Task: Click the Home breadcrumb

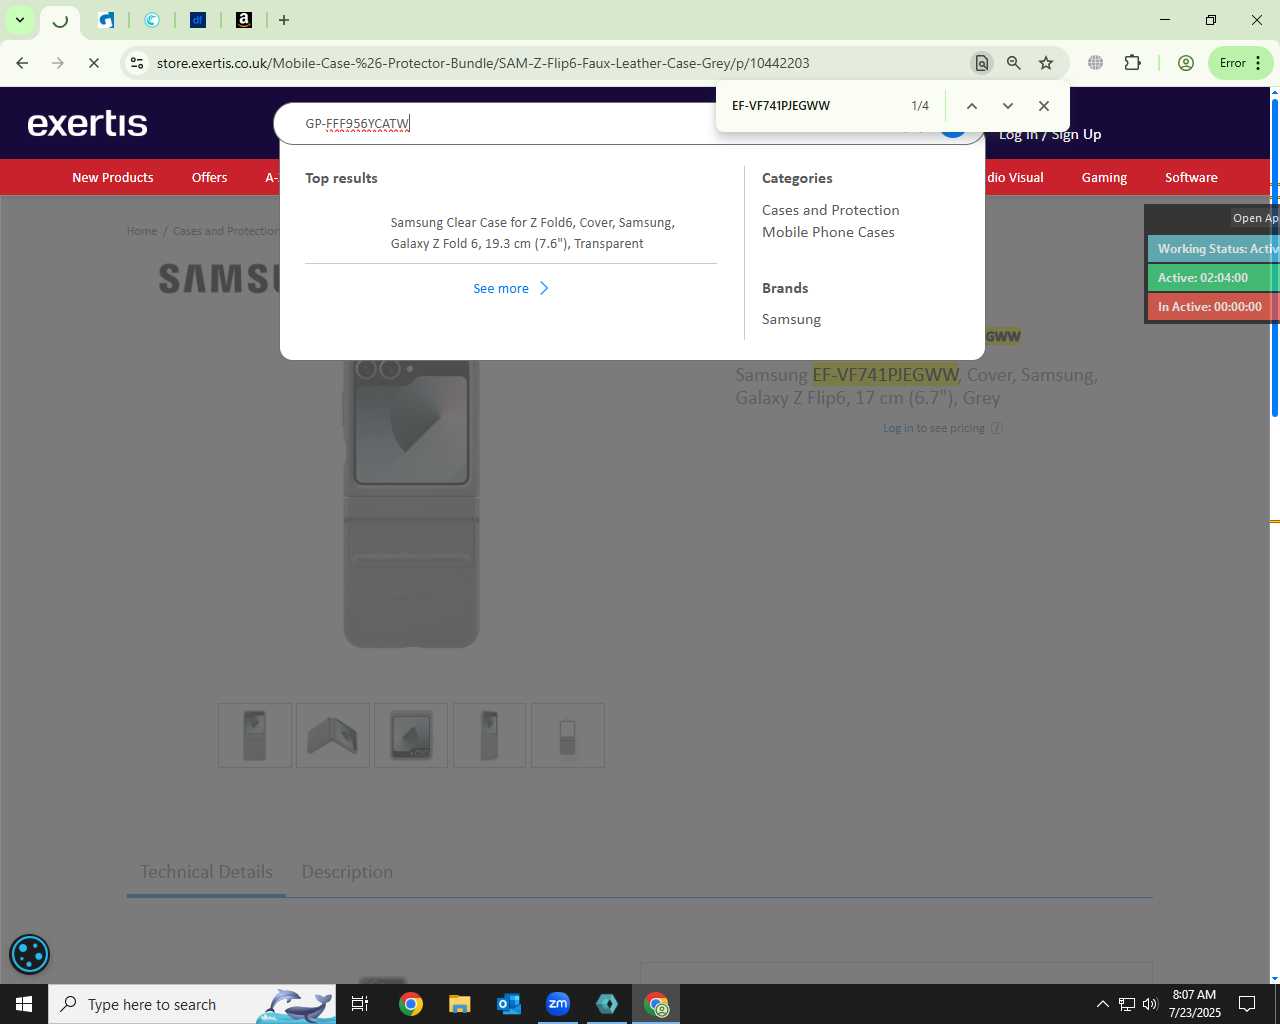Action: click(x=142, y=231)
